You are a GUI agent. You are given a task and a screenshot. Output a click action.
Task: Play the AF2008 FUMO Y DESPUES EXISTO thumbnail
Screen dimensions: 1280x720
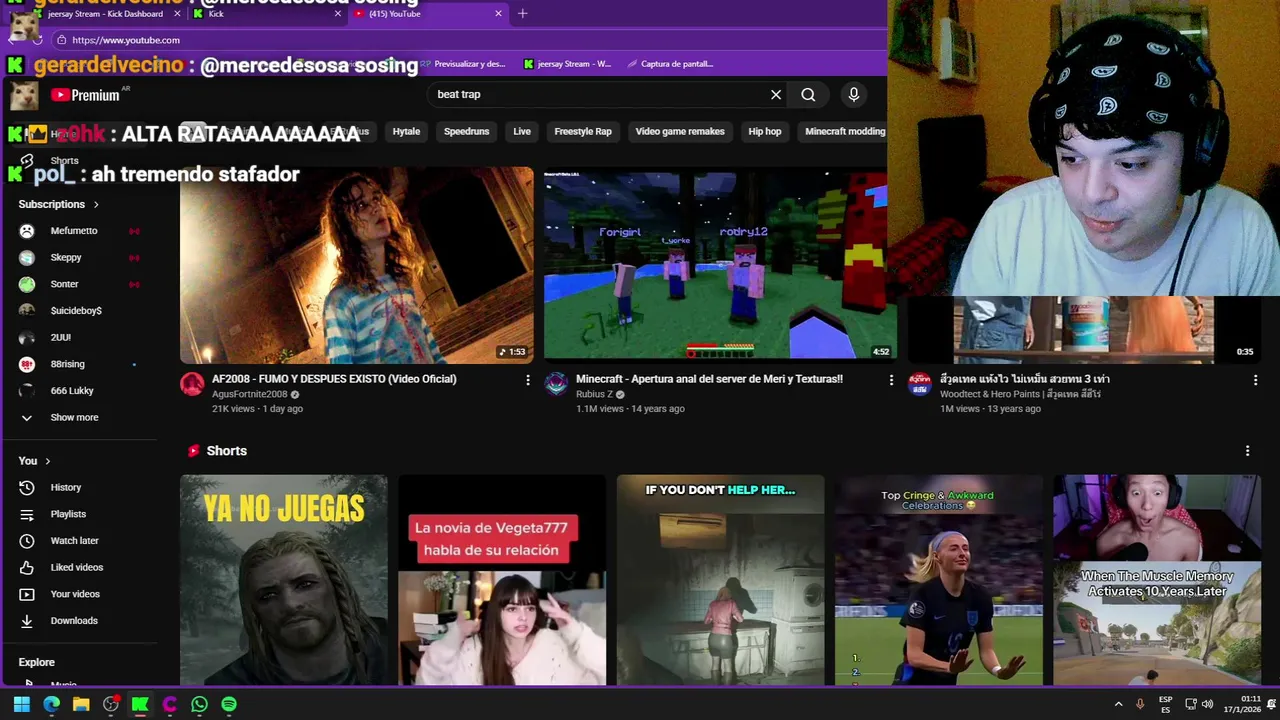[x=357, y=265]
